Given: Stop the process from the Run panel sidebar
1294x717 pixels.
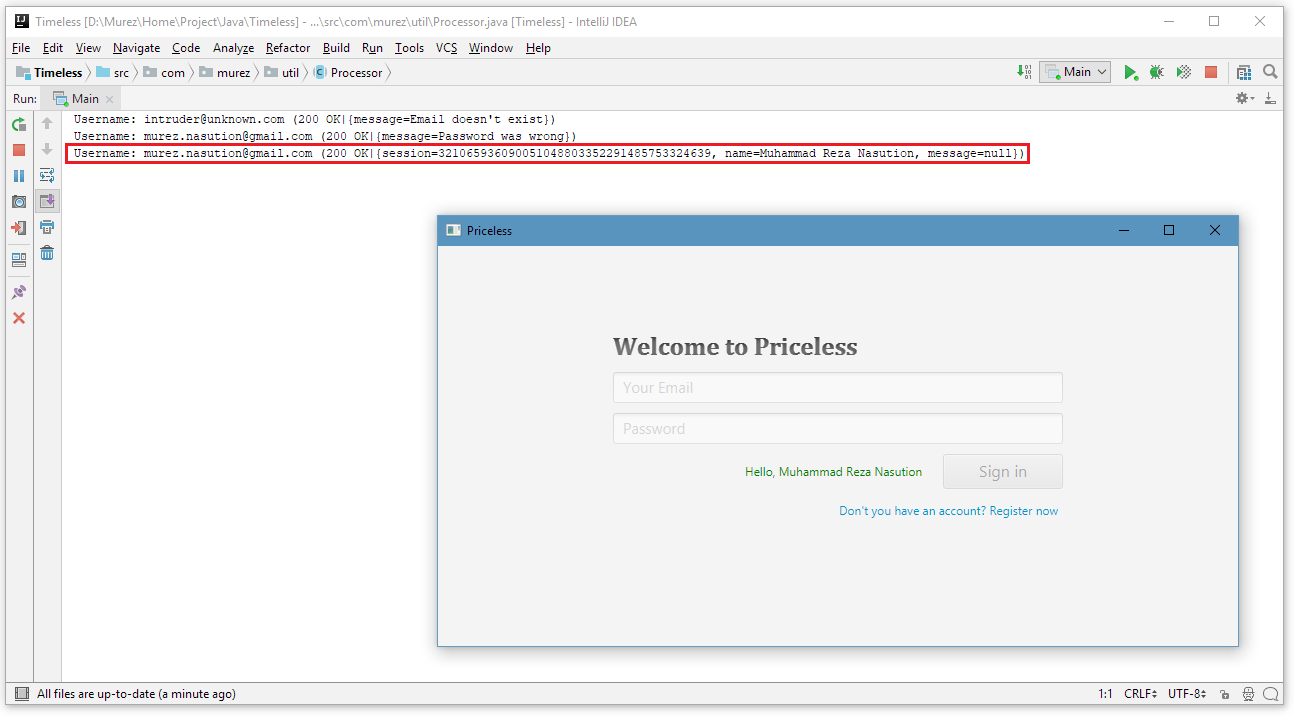Looking at the screenshot, I should pyautogui.click(x=19, y=150).
